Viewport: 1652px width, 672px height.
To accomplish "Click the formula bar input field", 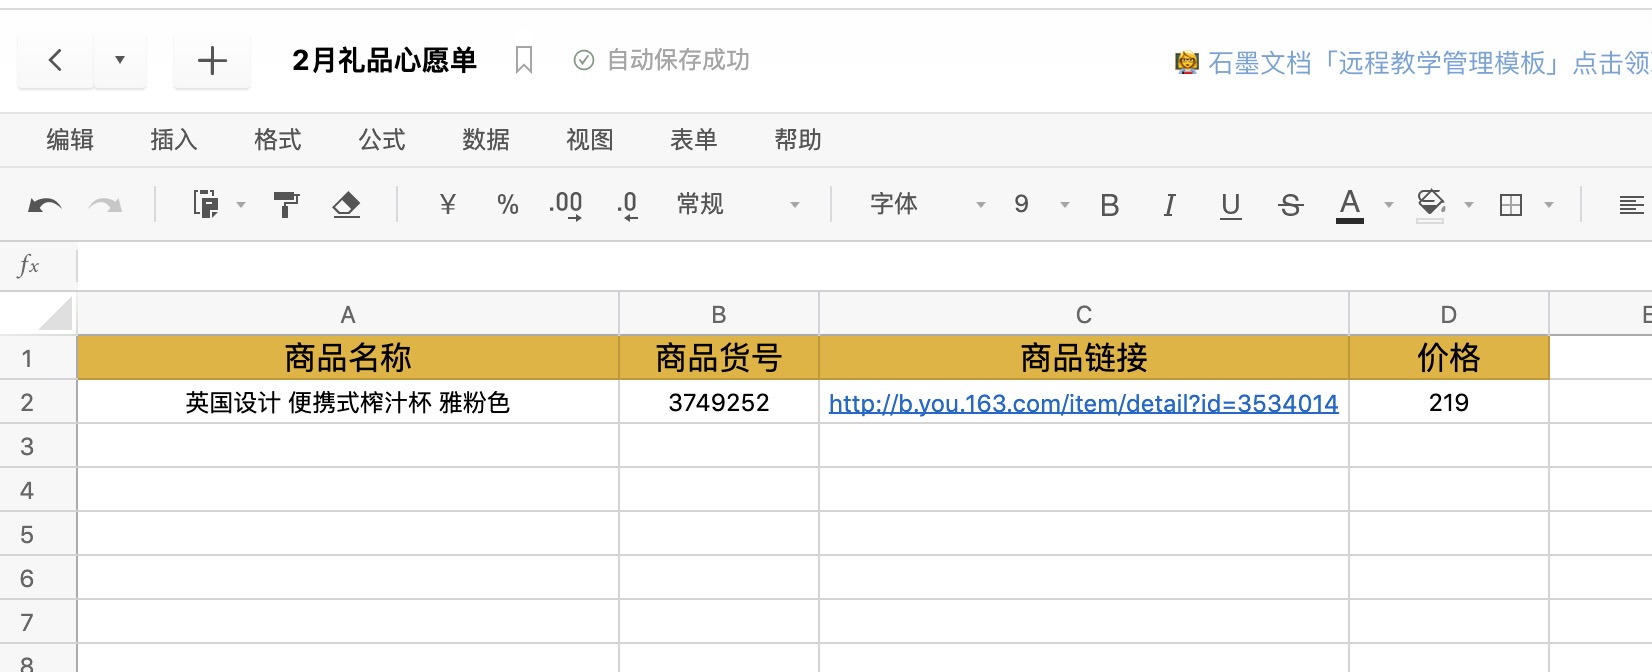I will point(860,266).
